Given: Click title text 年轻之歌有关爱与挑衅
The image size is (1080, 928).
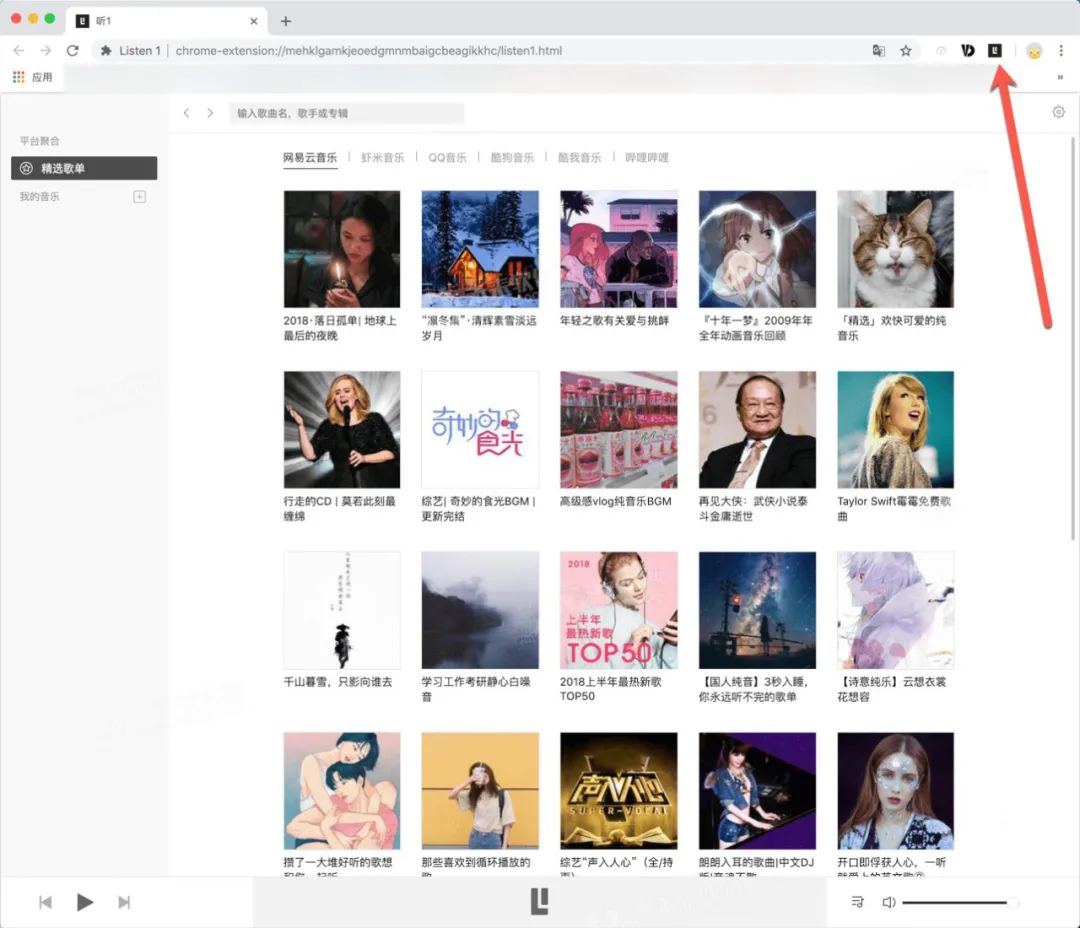Looking at the screenshot, I should [x=614, y=320].
